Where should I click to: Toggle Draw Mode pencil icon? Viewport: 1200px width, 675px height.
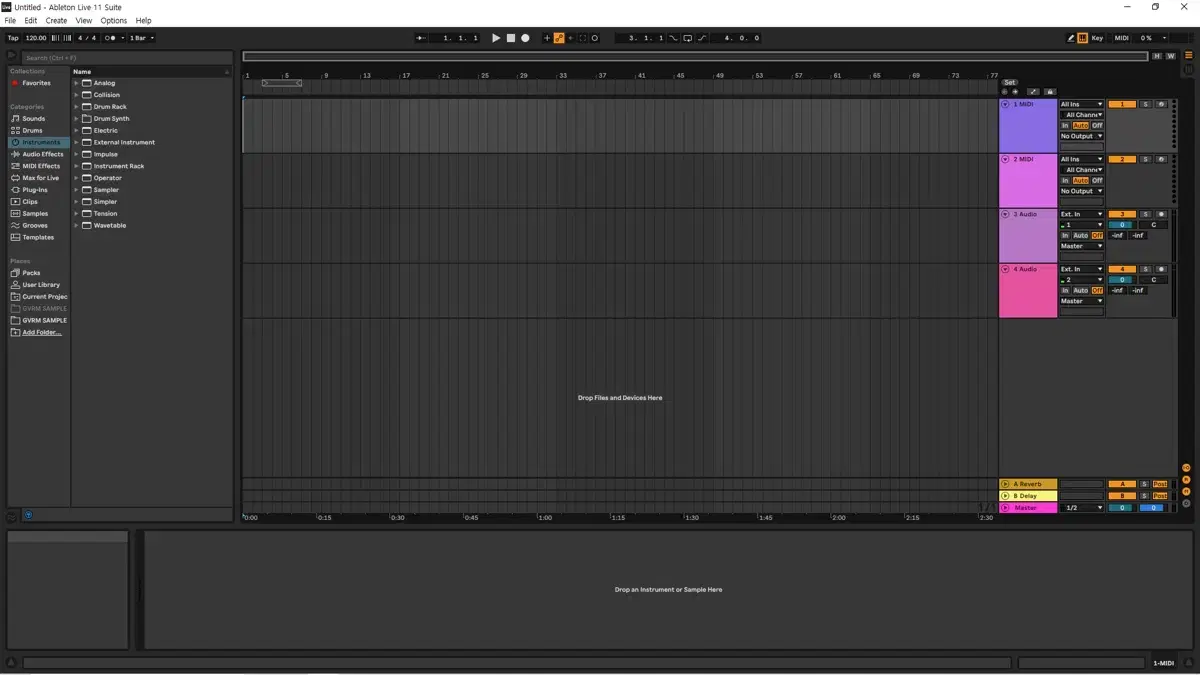coord(1071,38)
